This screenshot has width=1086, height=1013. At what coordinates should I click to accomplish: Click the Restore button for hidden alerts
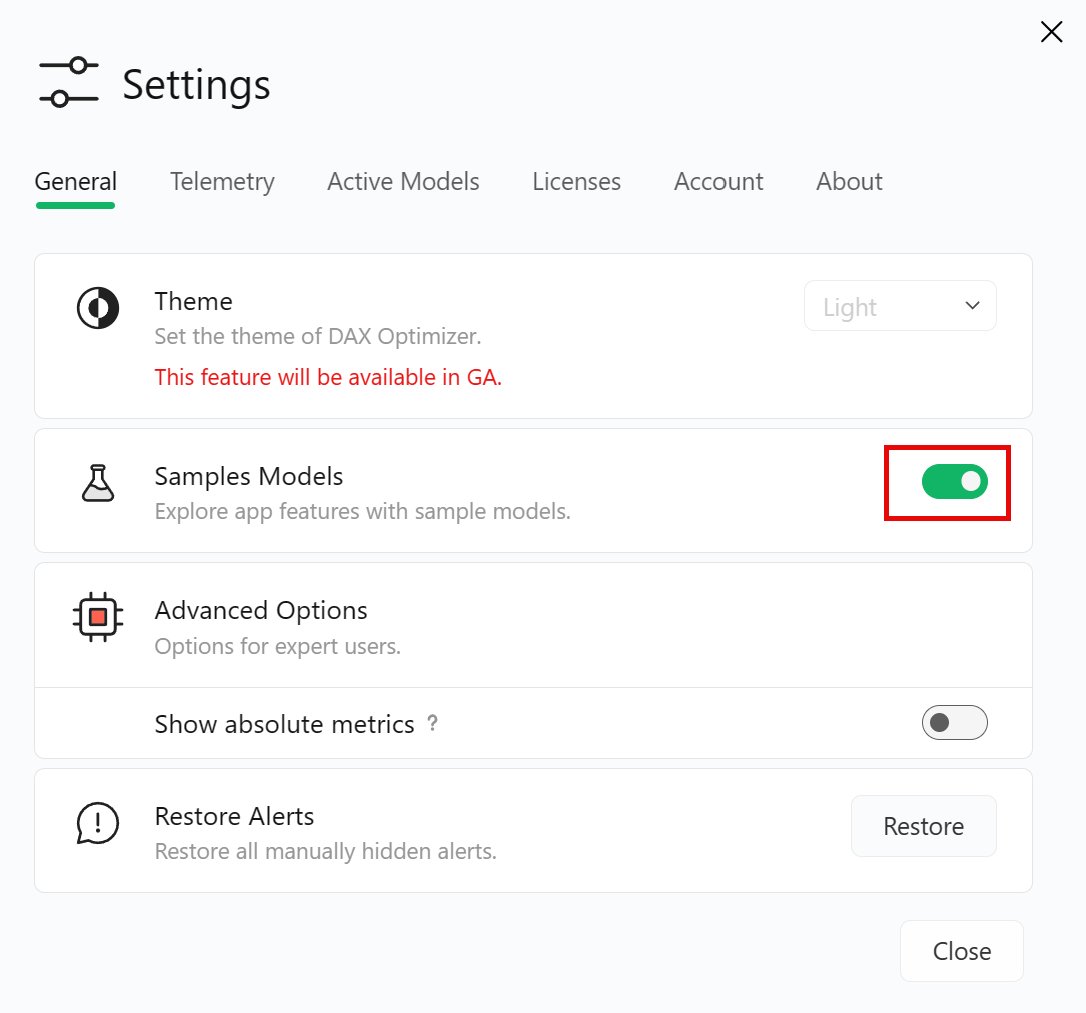[x=923, y=826]
